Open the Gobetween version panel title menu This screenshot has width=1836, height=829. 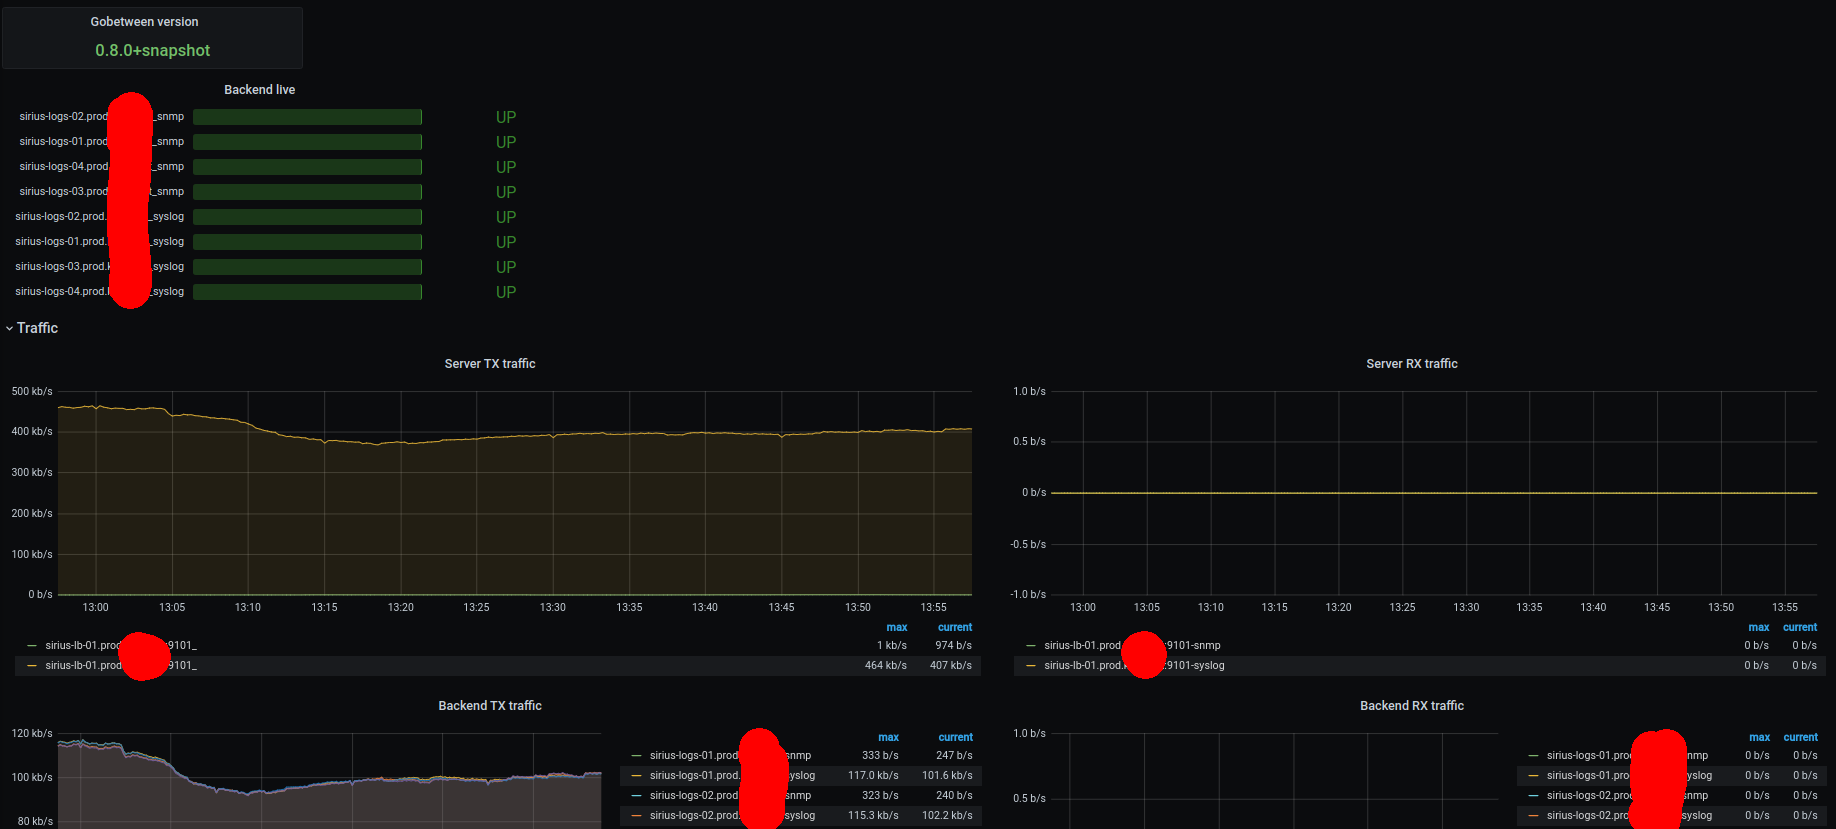[144, 22]
